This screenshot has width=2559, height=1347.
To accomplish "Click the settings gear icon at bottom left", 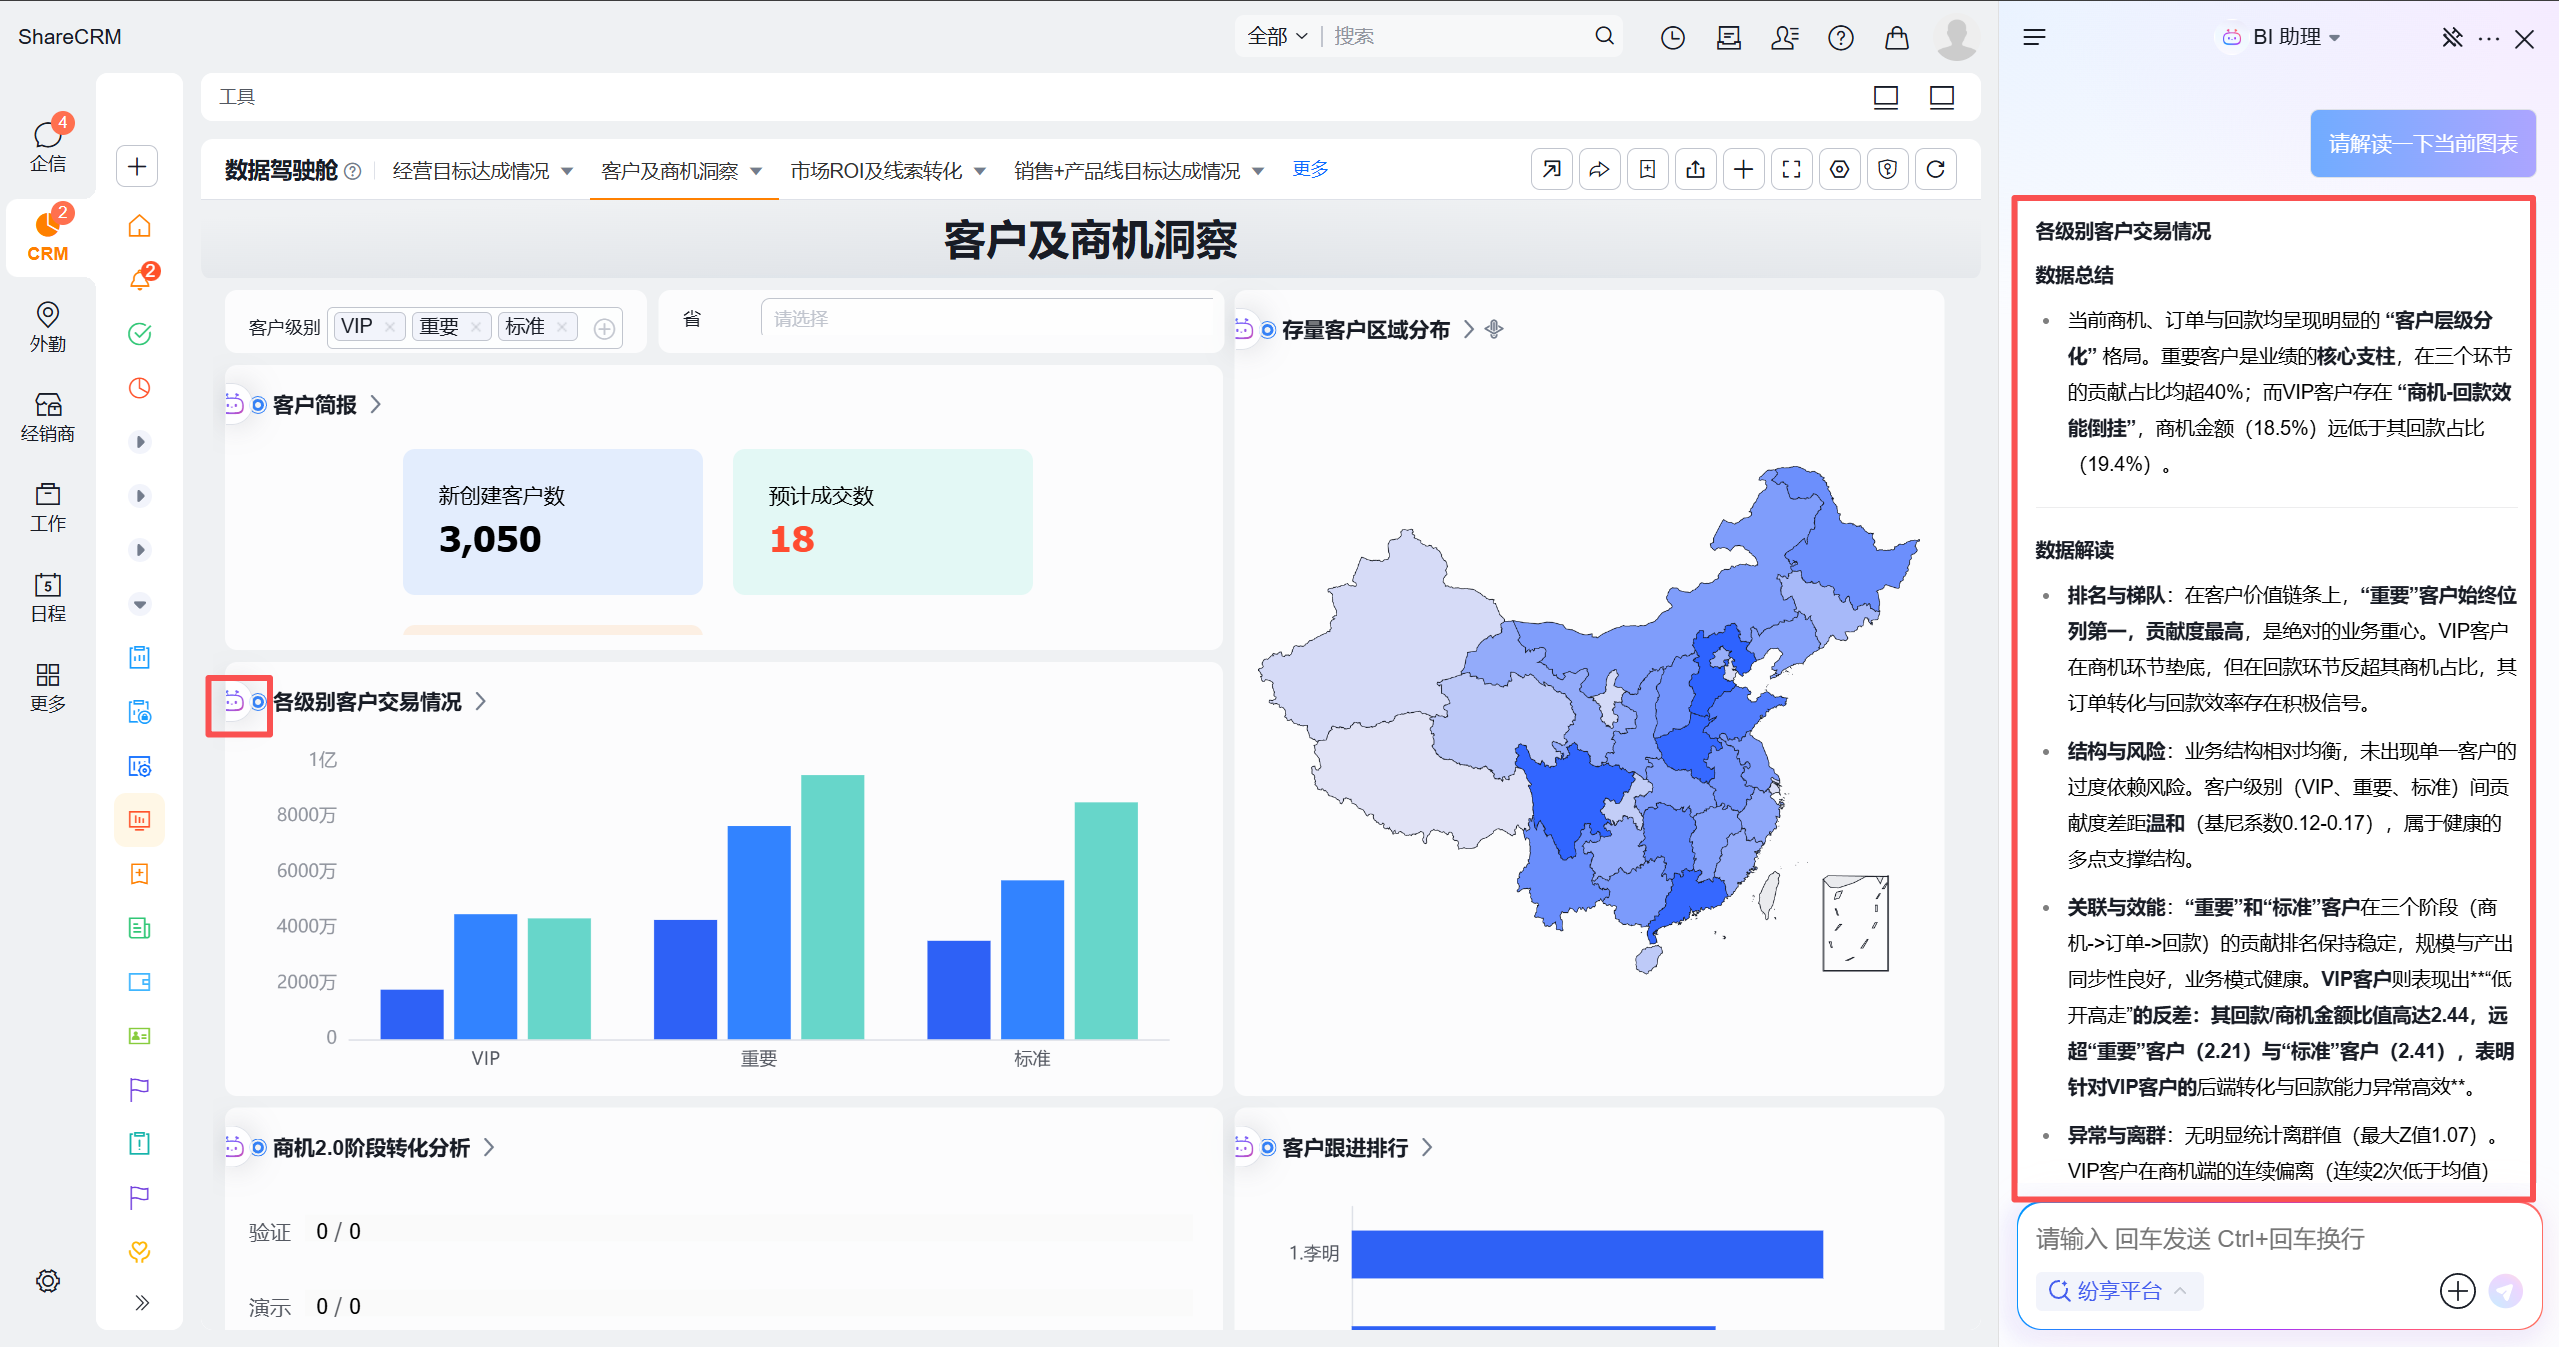I will pyautogui.click(x=48, y=1281).
